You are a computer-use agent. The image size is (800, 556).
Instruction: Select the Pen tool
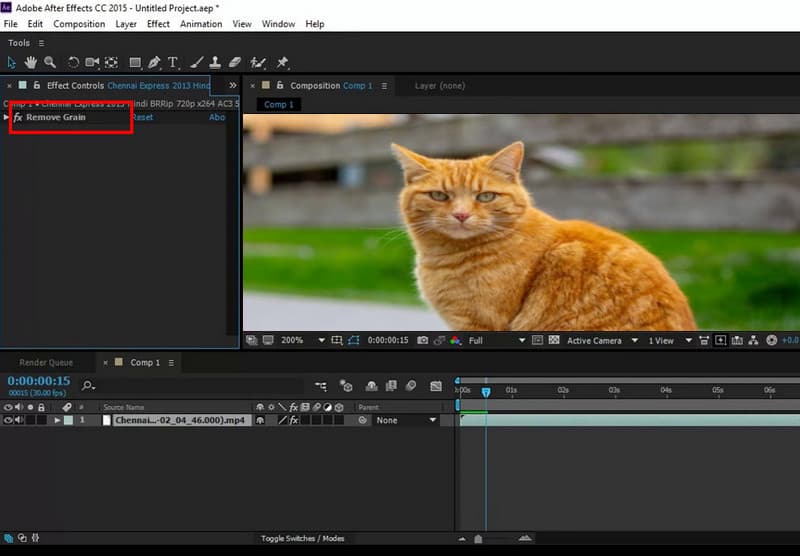[x=154, y=62]
